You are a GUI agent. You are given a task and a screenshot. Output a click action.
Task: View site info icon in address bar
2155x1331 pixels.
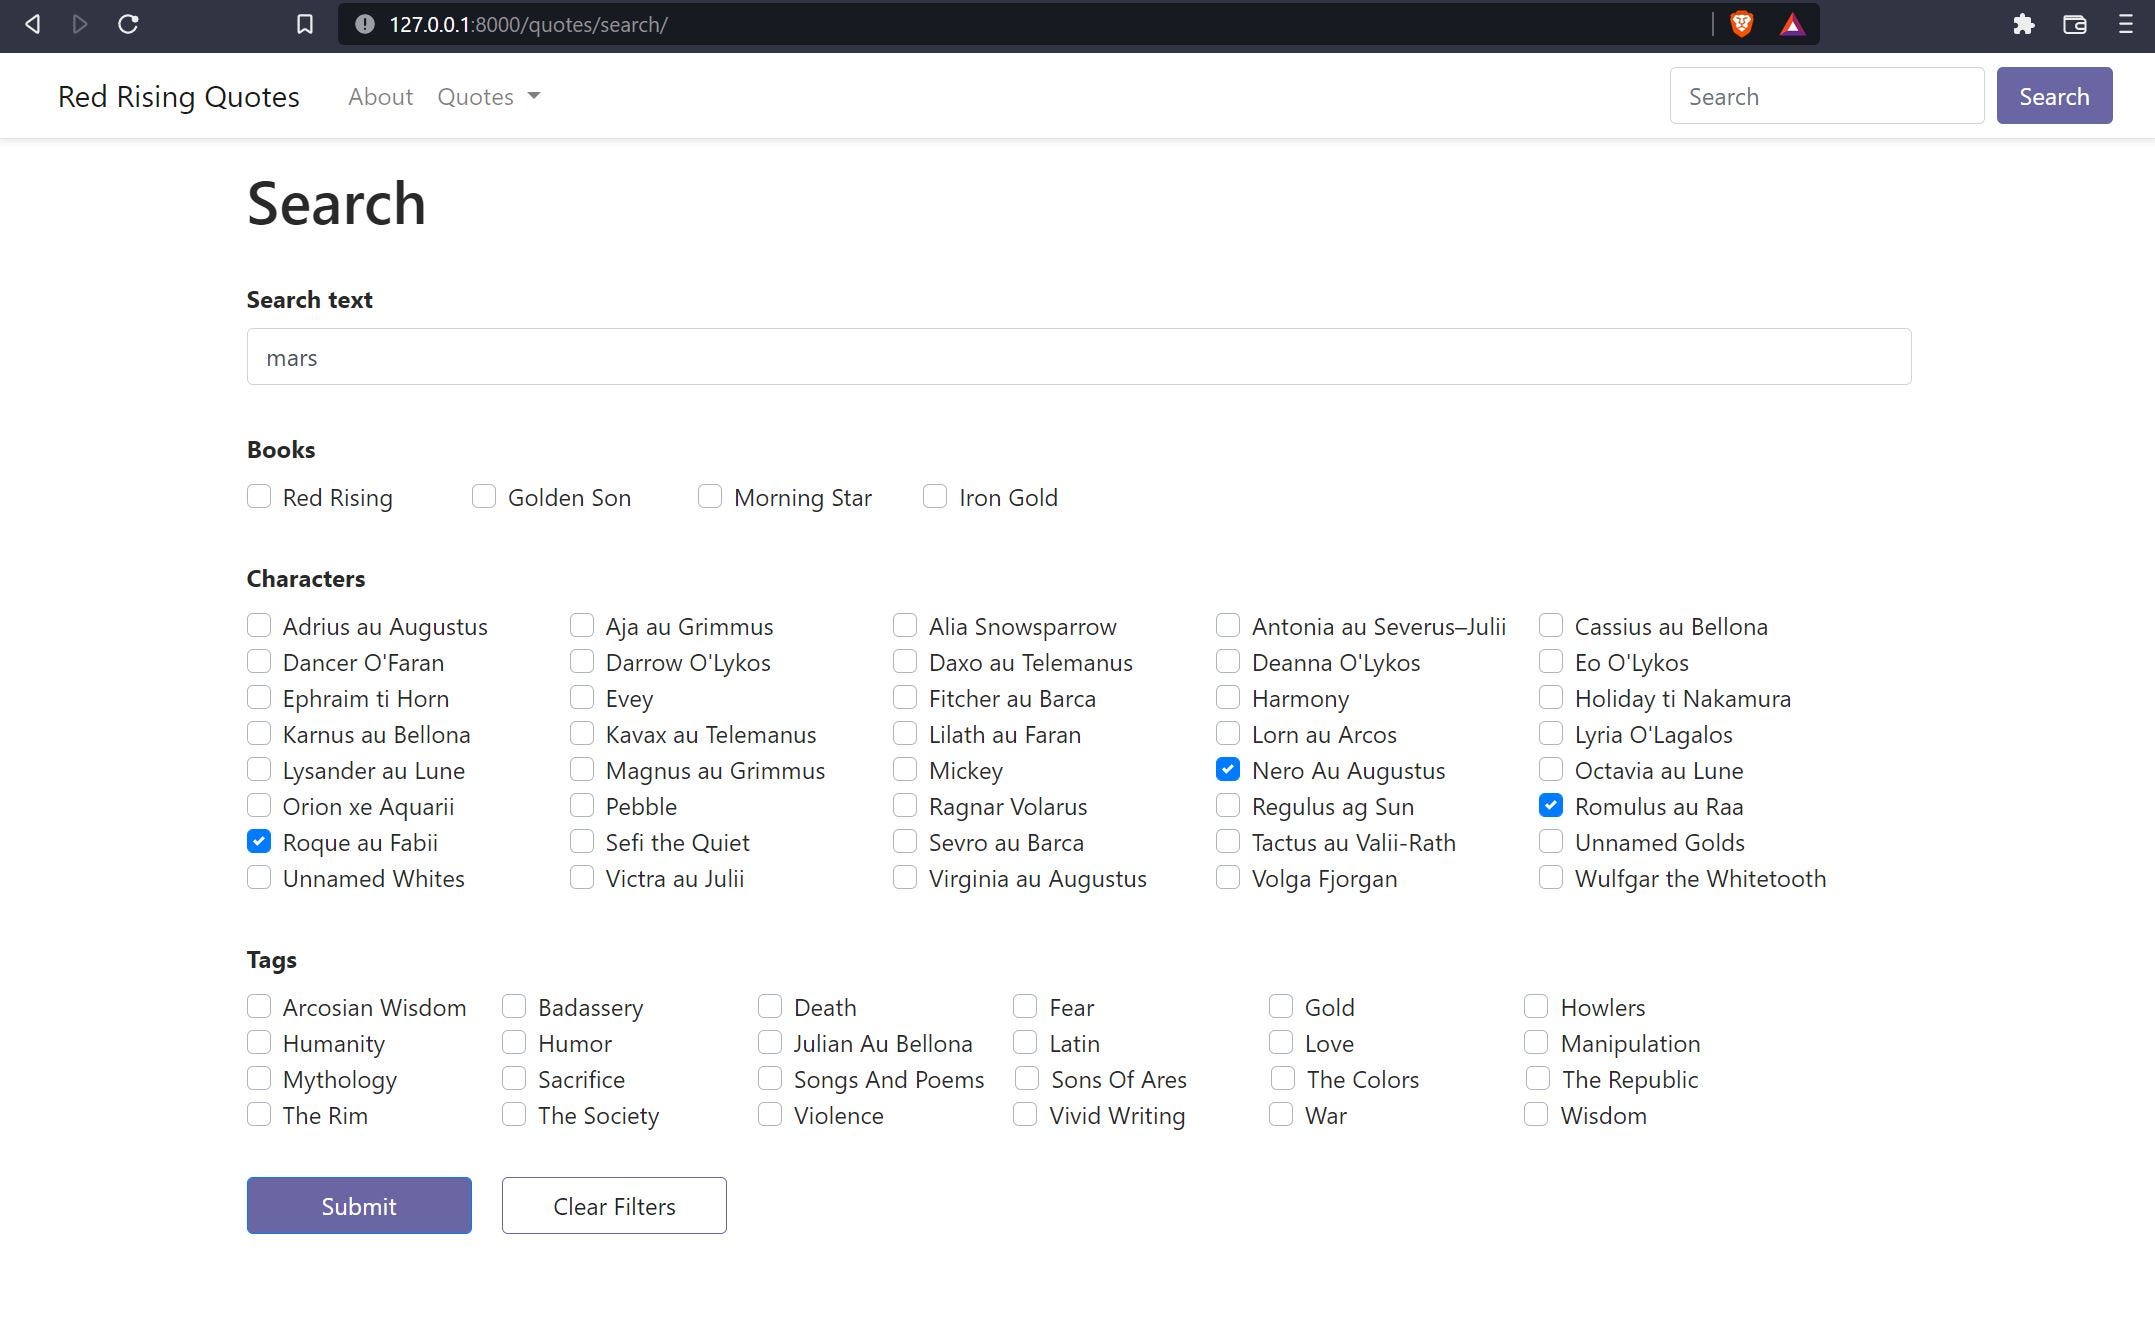click(365, 24)
